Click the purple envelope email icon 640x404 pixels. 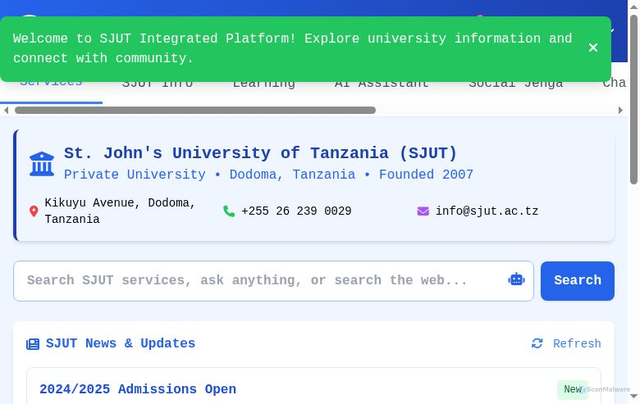click(423, 211)
